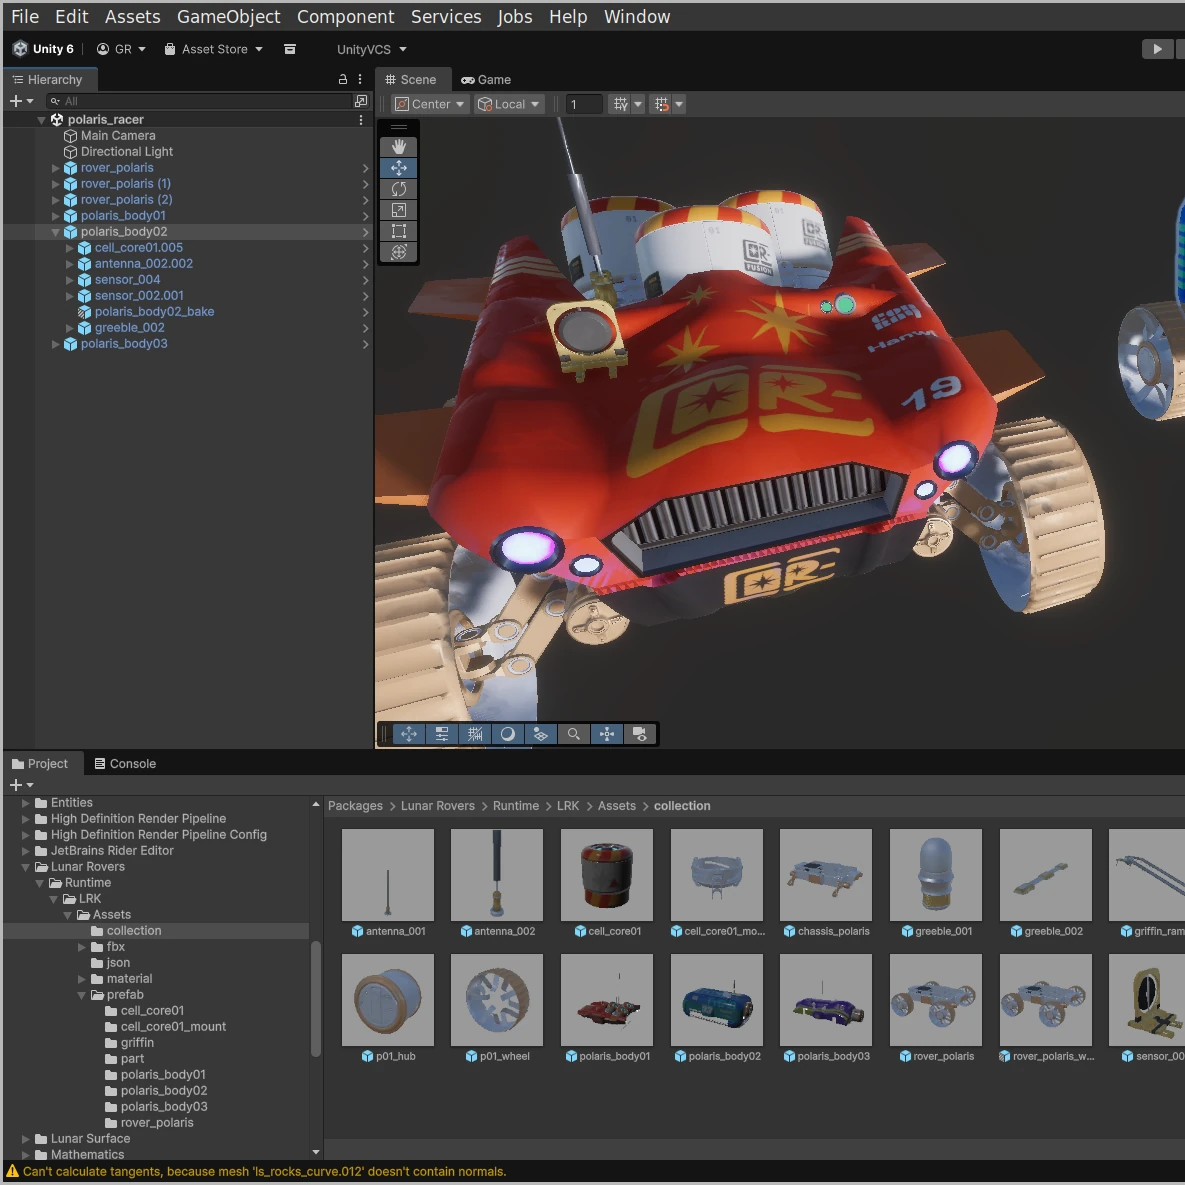The image size is (1185, 1185).
Task: Click the search magnifier overlay icon in Scene
Action: [574, 734]
